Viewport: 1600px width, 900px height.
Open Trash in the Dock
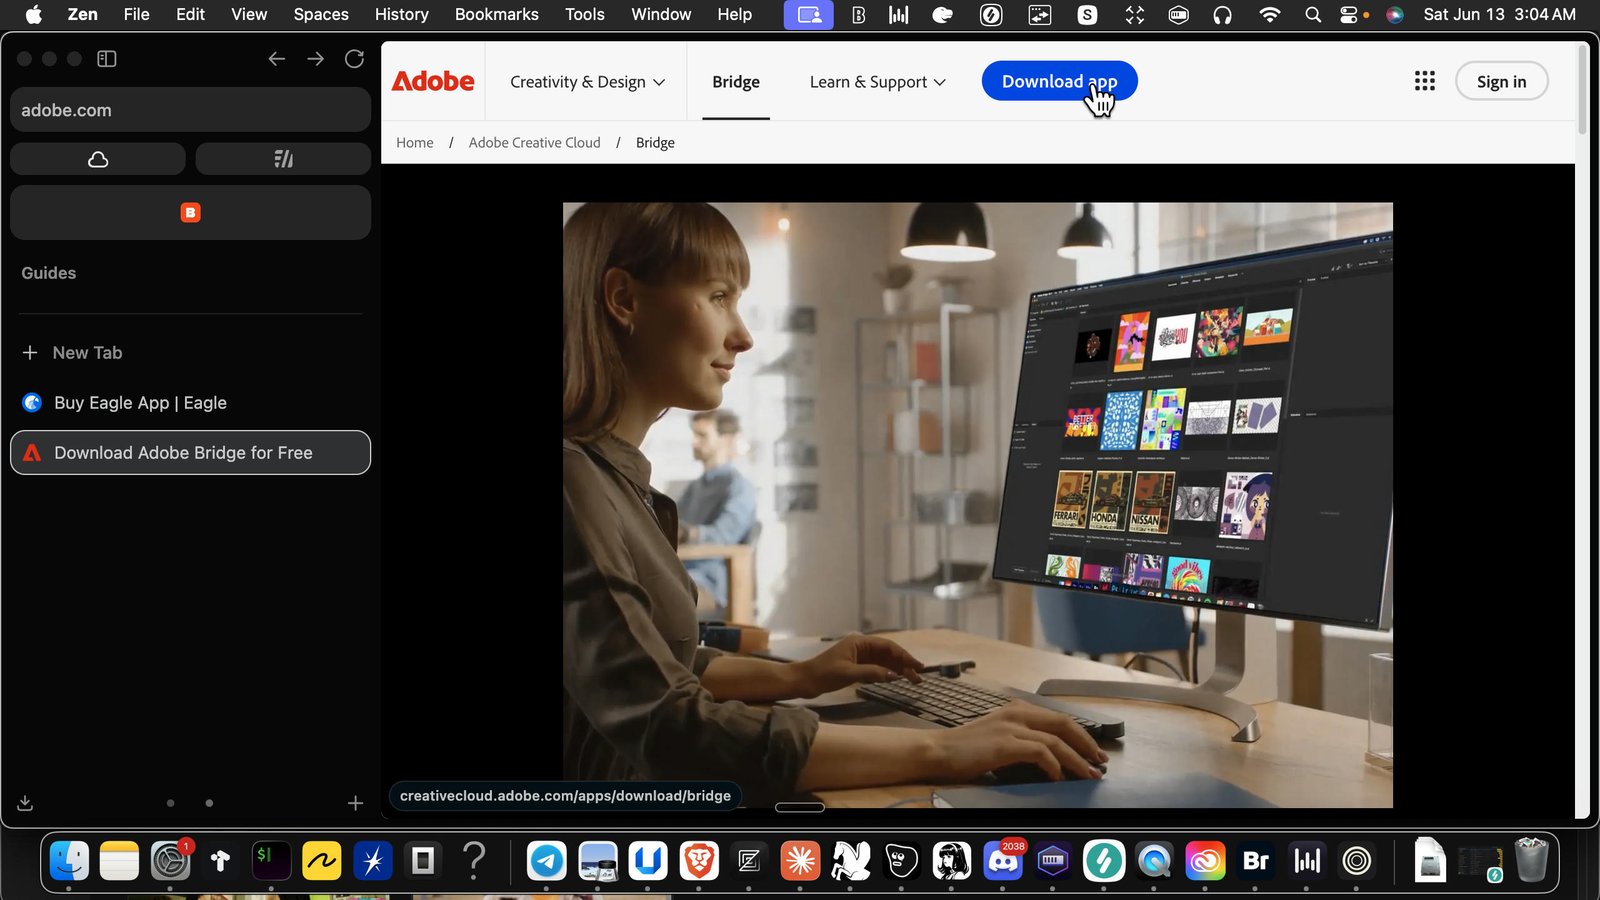click(1531, 860)
